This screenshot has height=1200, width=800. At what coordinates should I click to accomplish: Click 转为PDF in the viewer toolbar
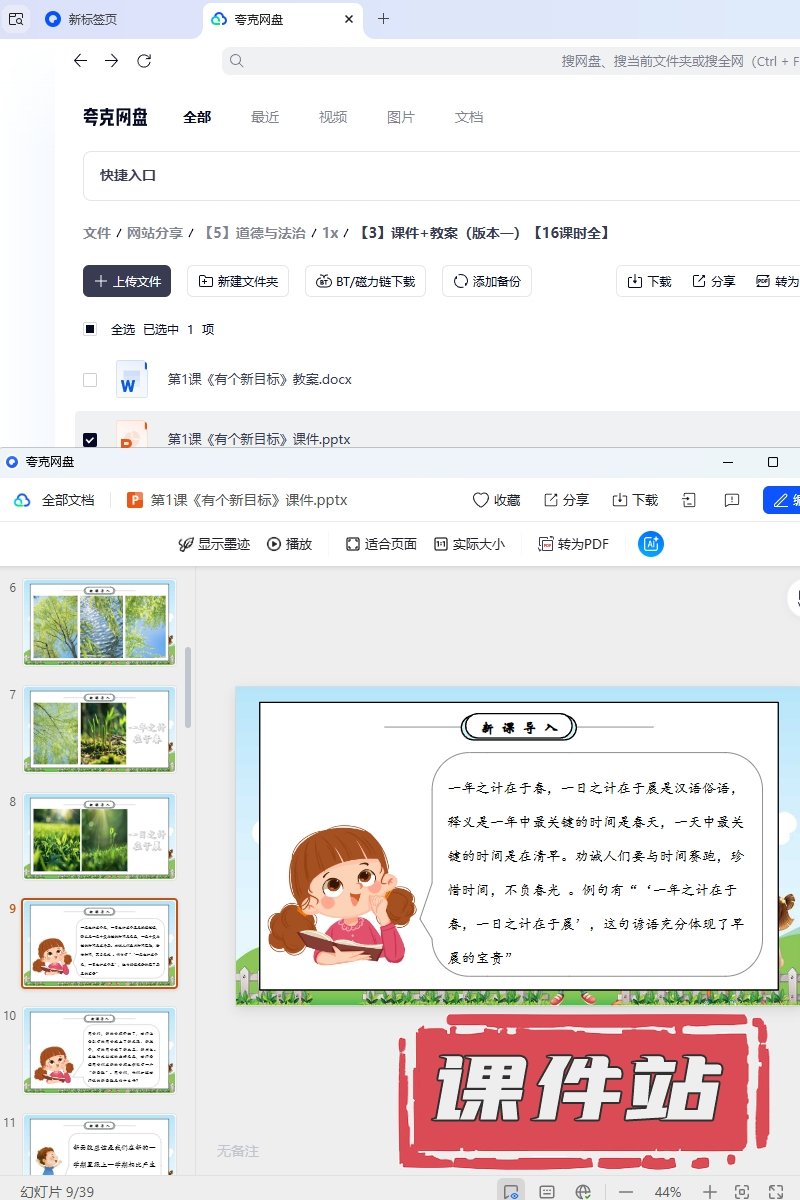pos(573,544)
